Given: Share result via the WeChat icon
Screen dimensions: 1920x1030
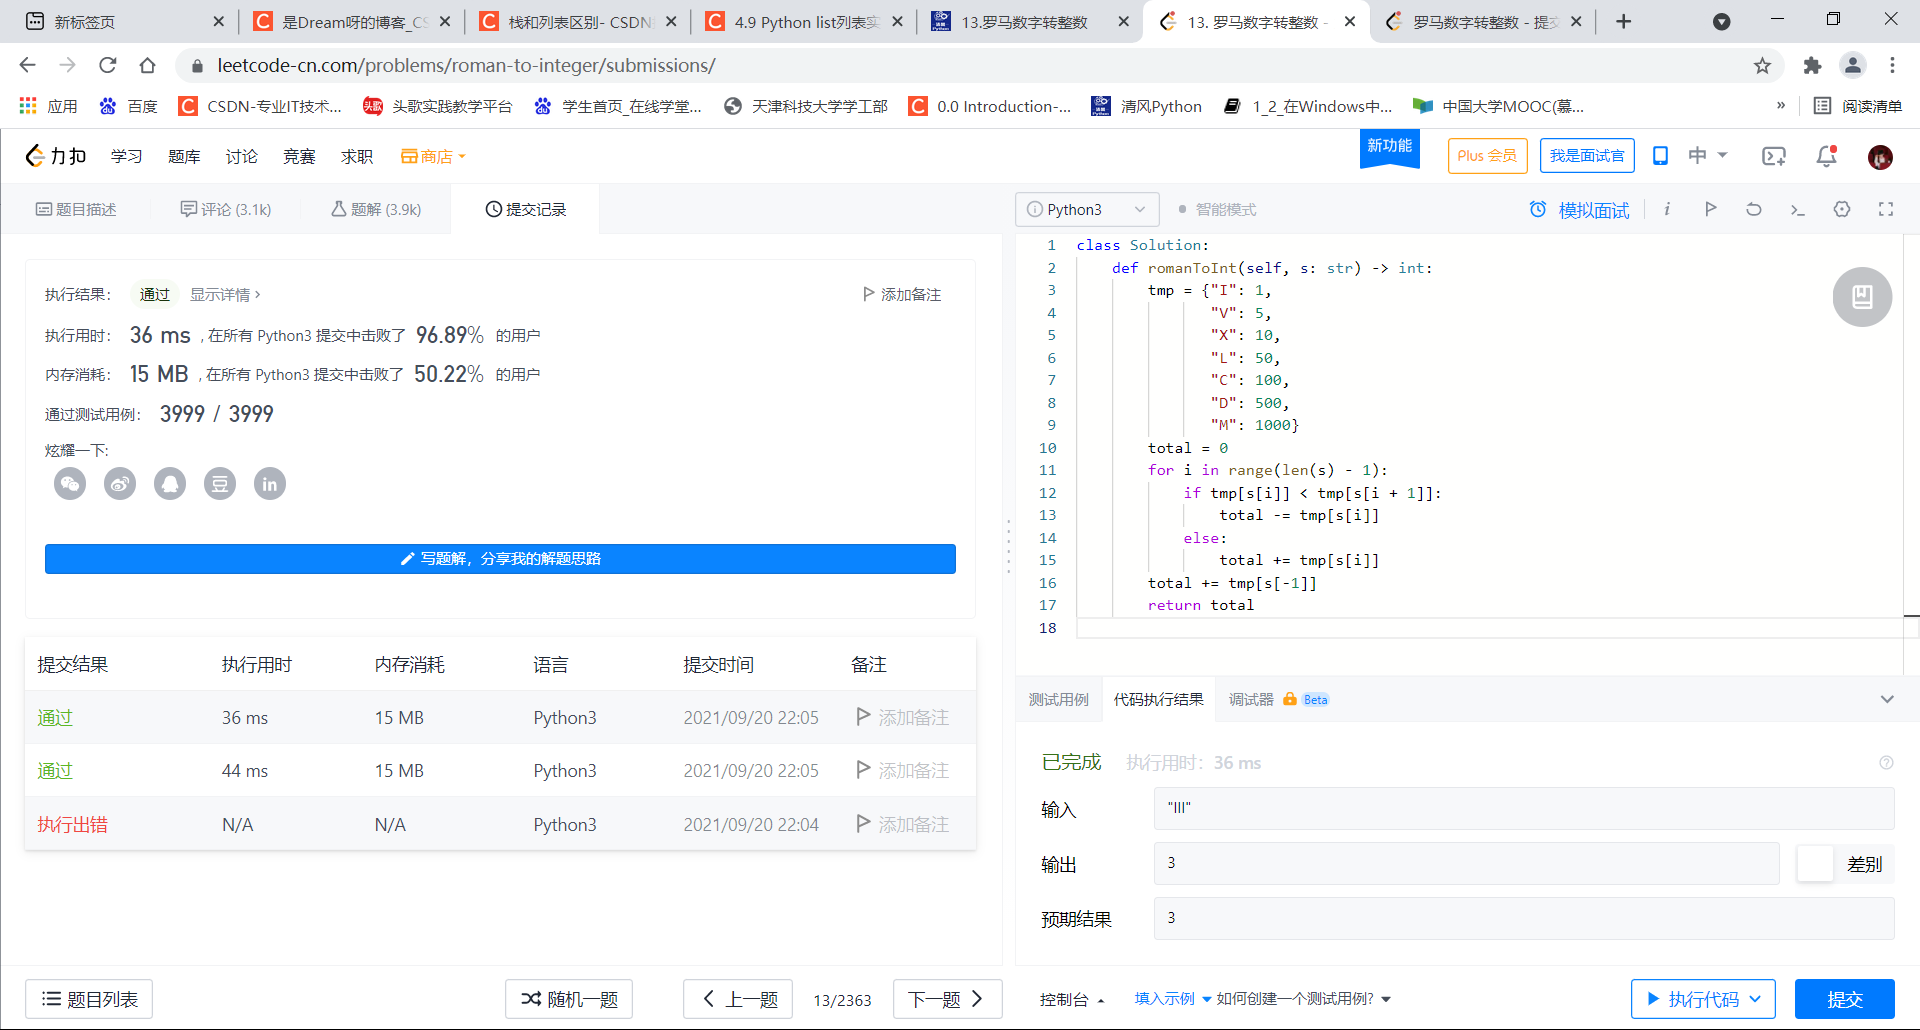Looking at the screenshot, I should (70, 483).
